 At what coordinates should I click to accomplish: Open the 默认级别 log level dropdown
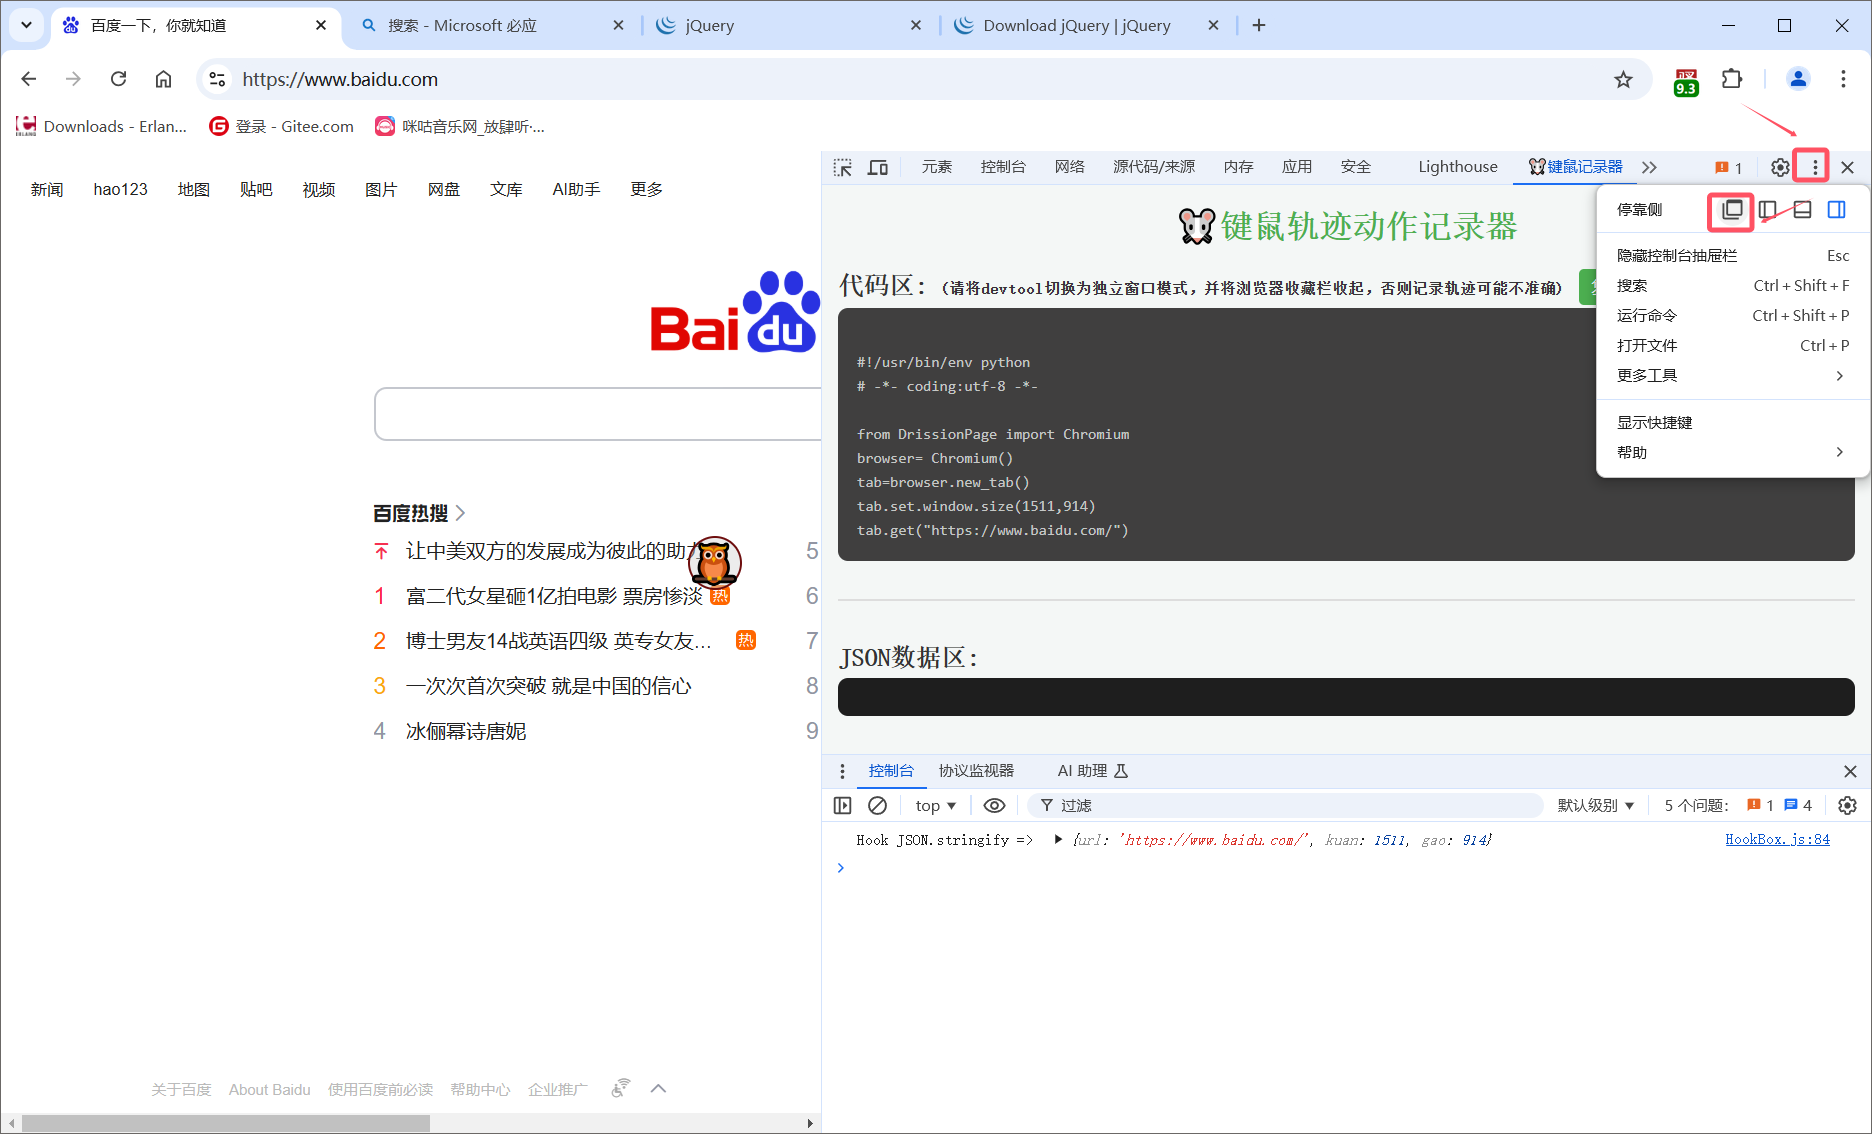click(x=1595, y=805)
